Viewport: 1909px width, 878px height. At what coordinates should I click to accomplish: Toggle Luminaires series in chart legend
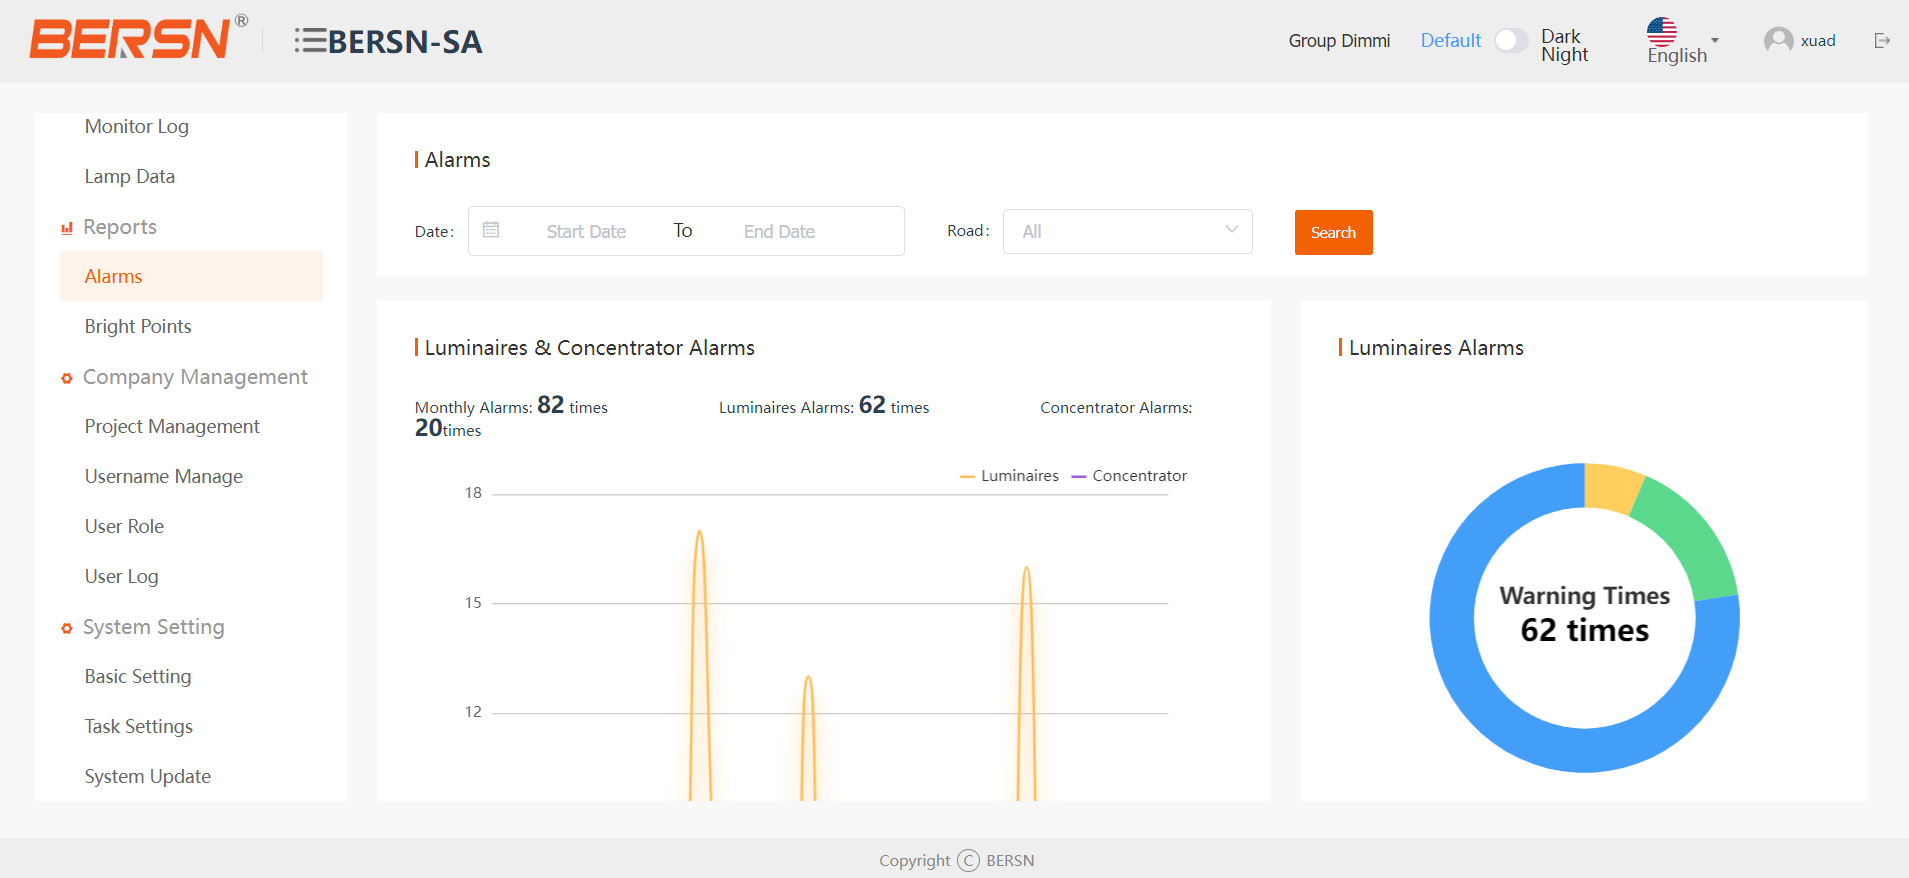1009,476
